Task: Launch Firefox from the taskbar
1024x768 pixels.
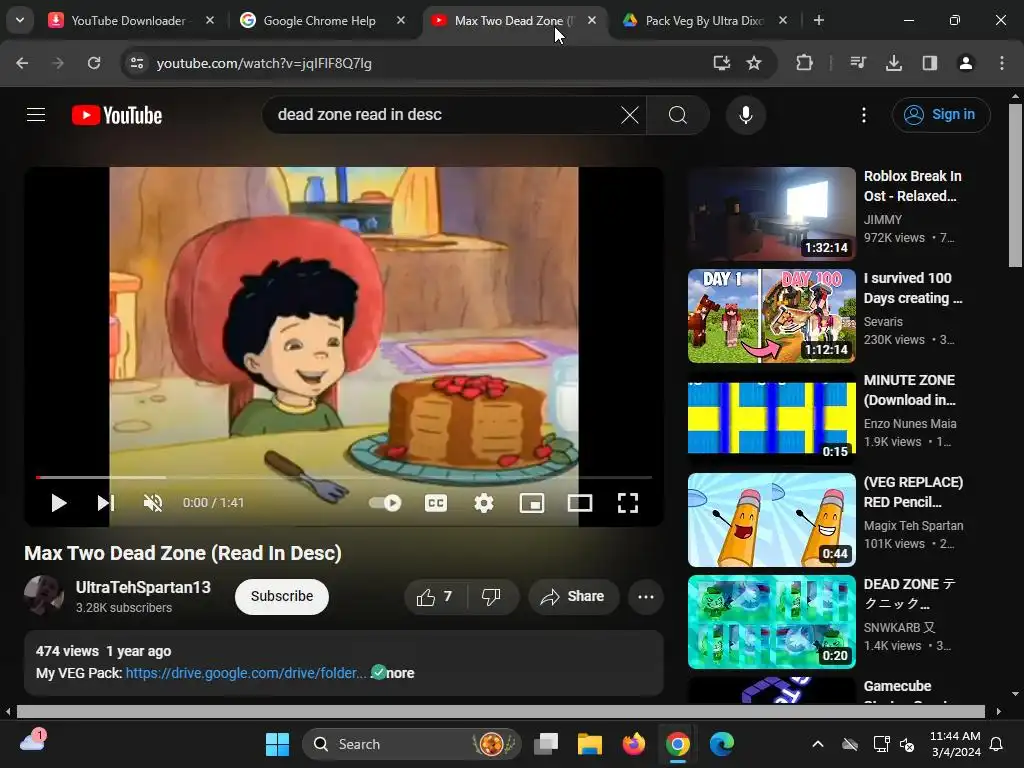Action: [x=633, y=744]
